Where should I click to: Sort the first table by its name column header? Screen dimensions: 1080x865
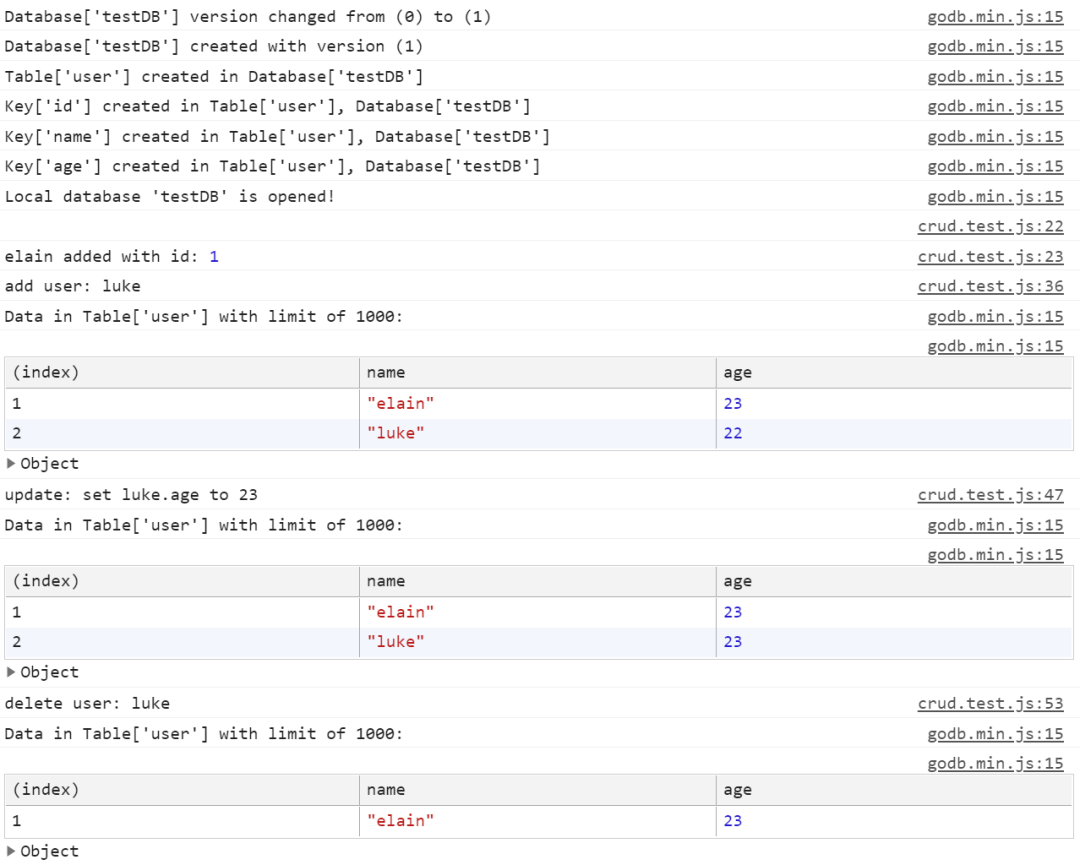(x=386, y=373)
